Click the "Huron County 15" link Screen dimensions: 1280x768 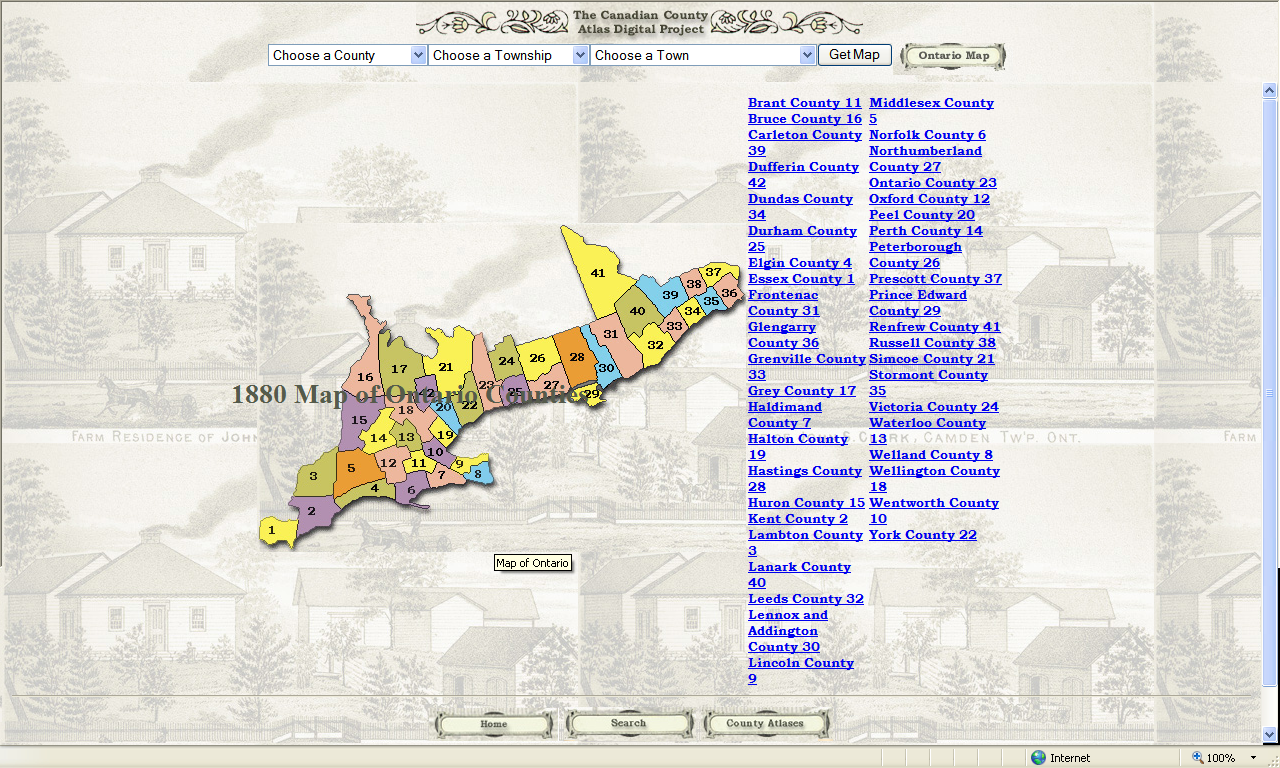coord(806,502)
